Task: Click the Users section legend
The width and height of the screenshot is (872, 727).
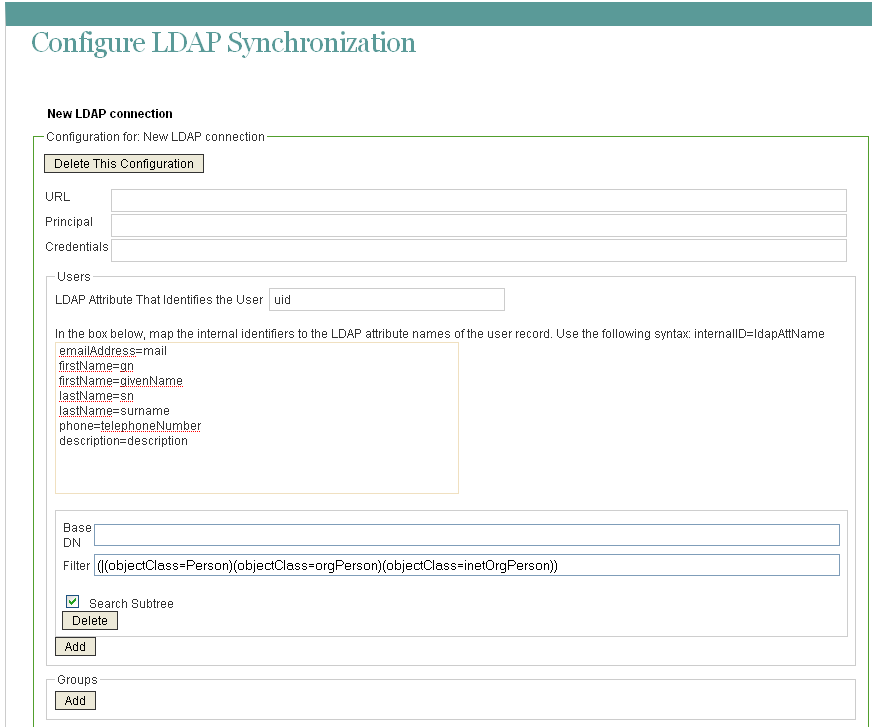Action: tap(75, 276)
